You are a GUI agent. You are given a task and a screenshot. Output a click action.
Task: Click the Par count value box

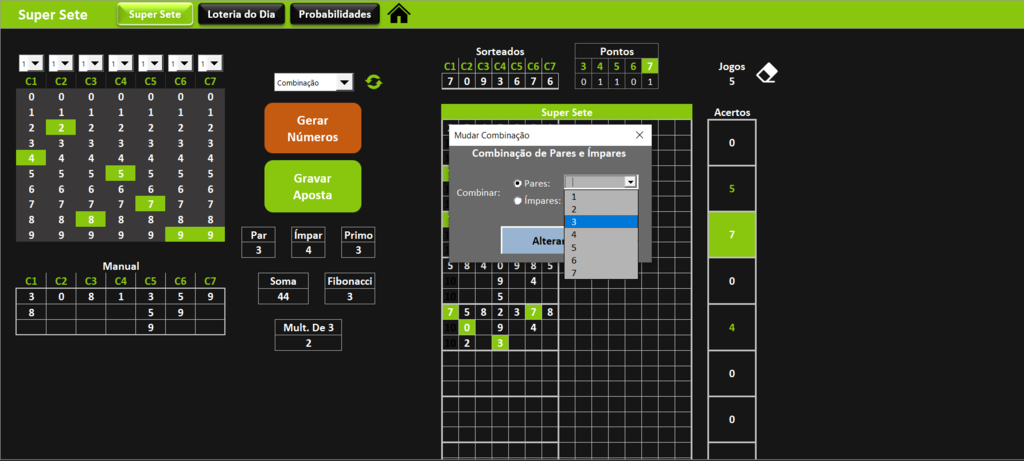tap(259, 249)
